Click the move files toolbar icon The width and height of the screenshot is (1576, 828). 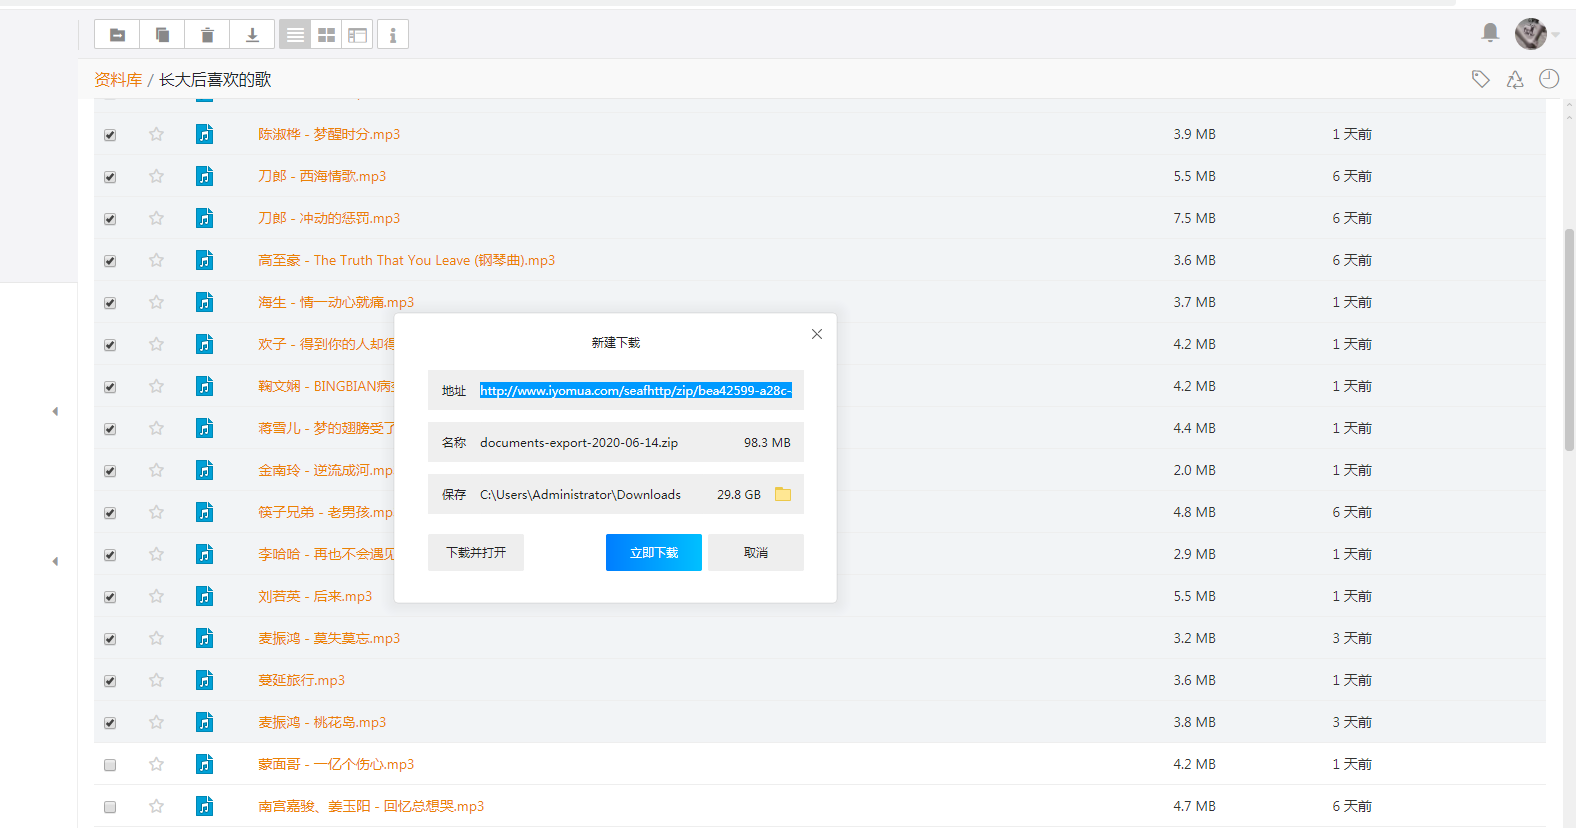[117, 35]
